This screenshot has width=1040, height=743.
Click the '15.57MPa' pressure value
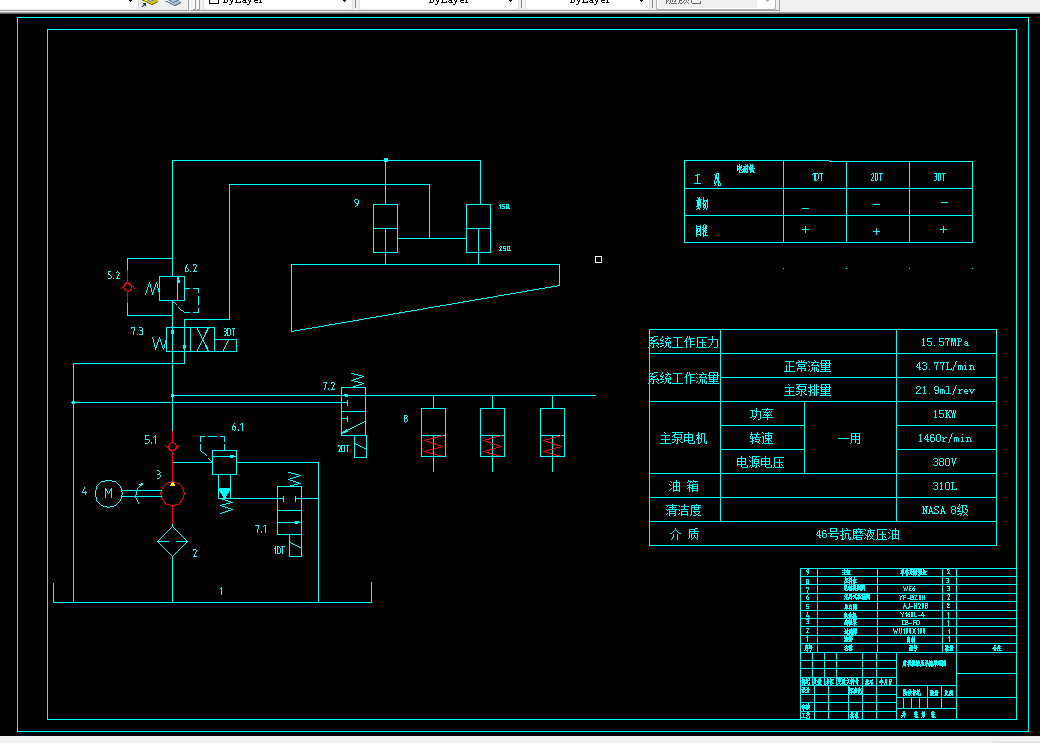pyautogui.click(x=944, y=342)
